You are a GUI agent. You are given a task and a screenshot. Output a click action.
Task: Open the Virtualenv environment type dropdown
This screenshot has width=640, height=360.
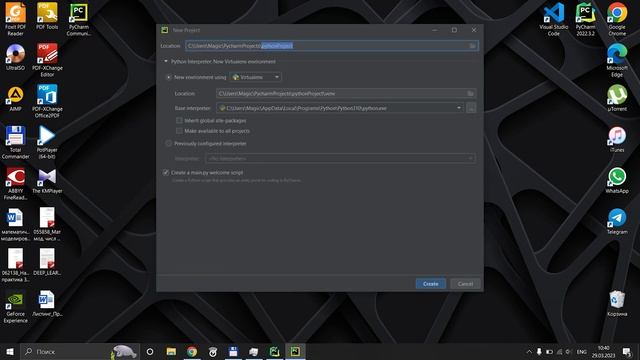point(256,77)
